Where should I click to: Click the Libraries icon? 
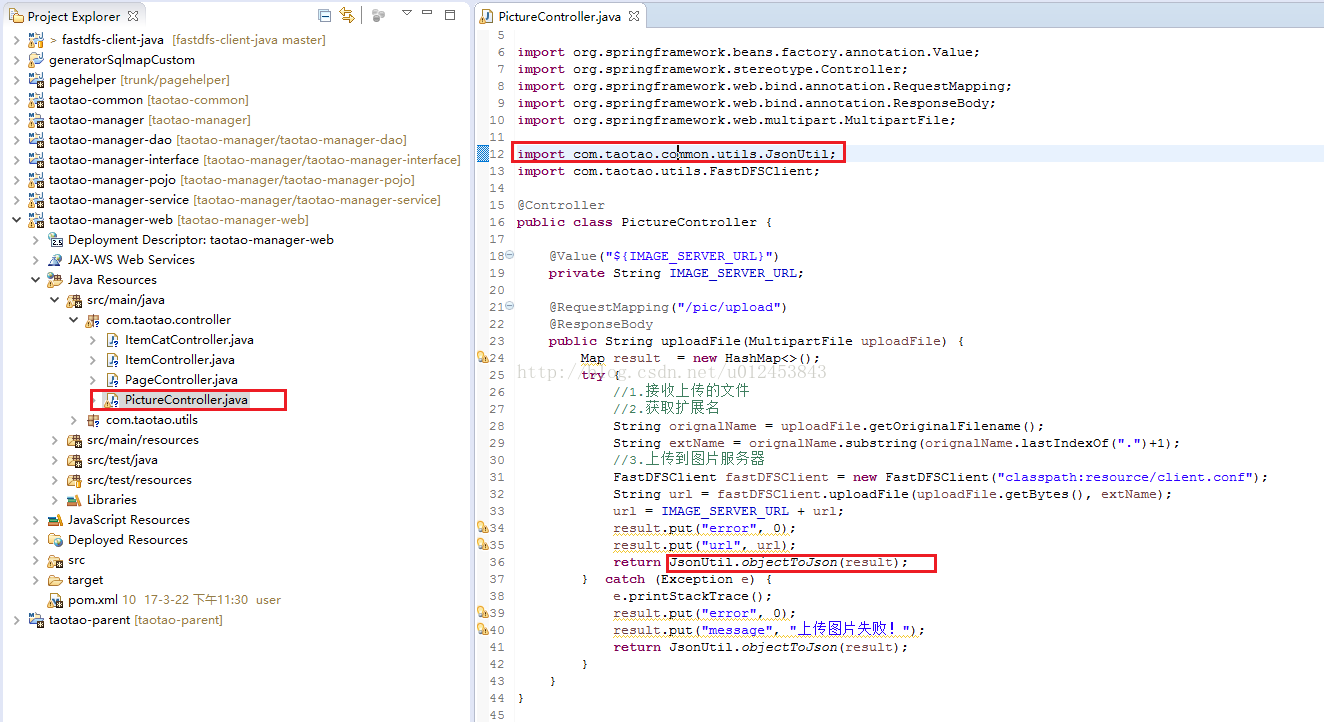point(75,500)
